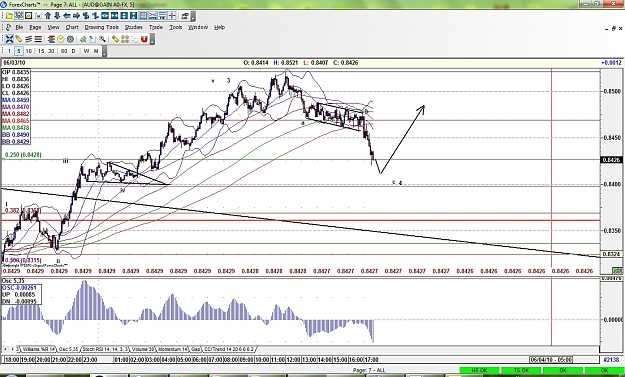Click the HS OK status indicator

(x=480, y=371)
